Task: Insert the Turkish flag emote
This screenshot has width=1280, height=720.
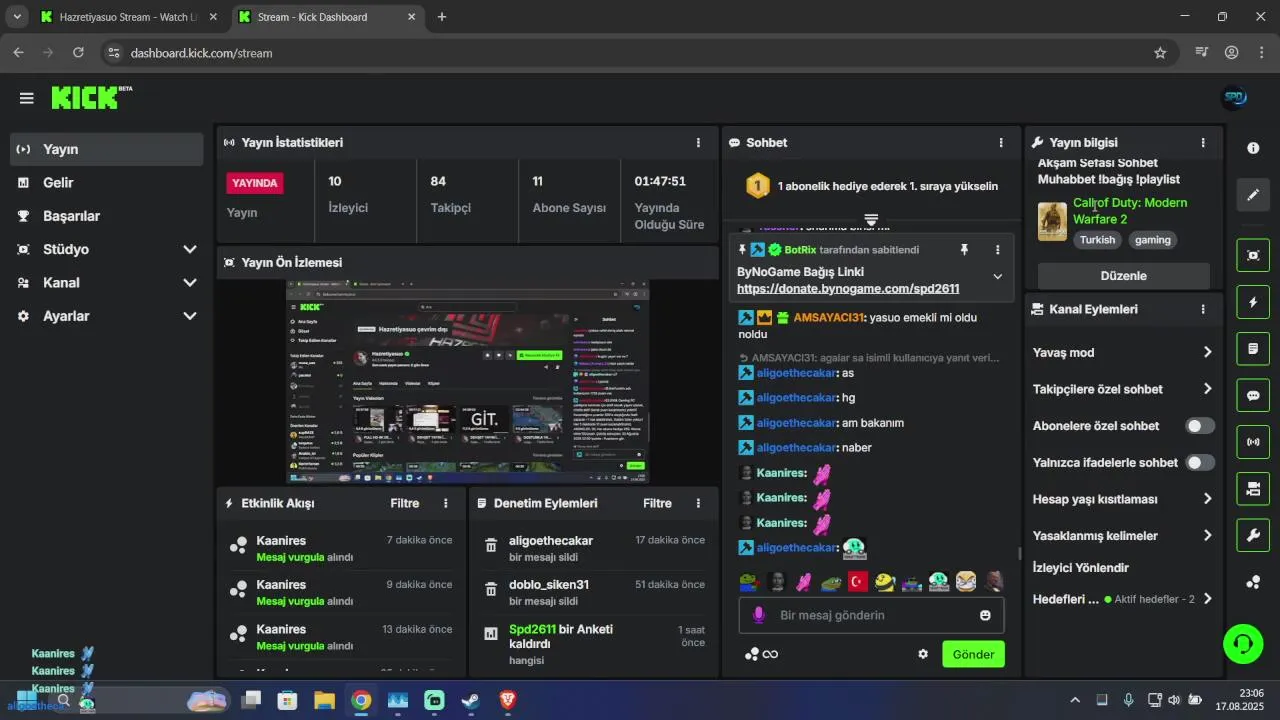Action: tap(857, 581)
